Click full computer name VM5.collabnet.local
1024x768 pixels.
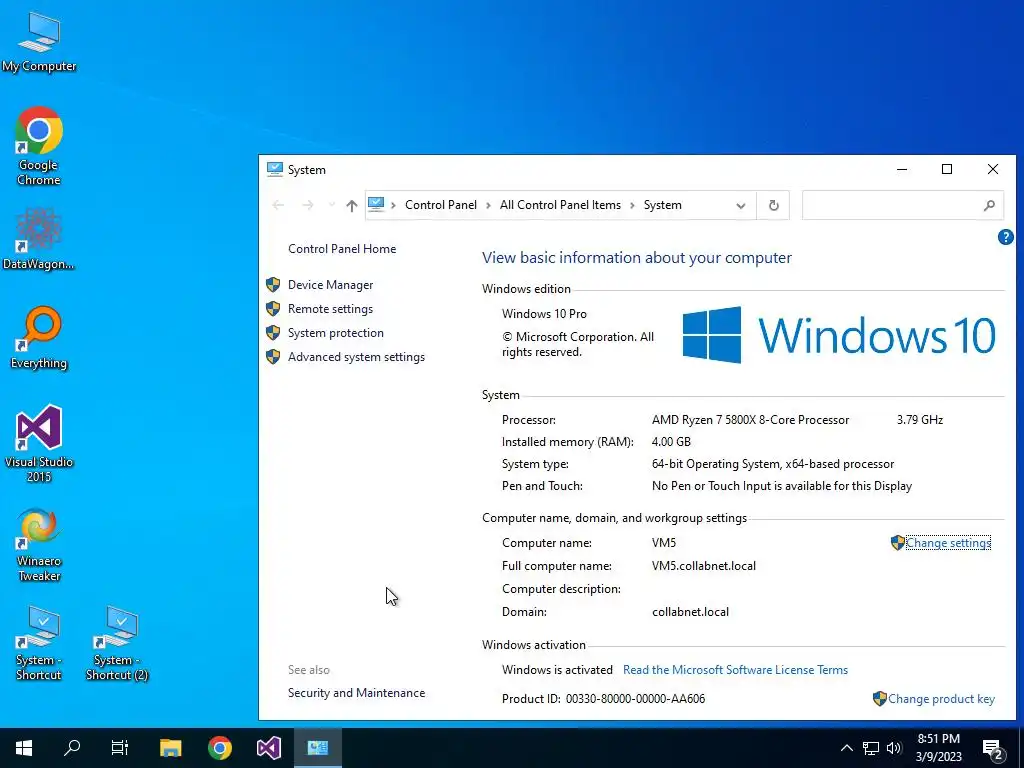(x=704, y=566)
